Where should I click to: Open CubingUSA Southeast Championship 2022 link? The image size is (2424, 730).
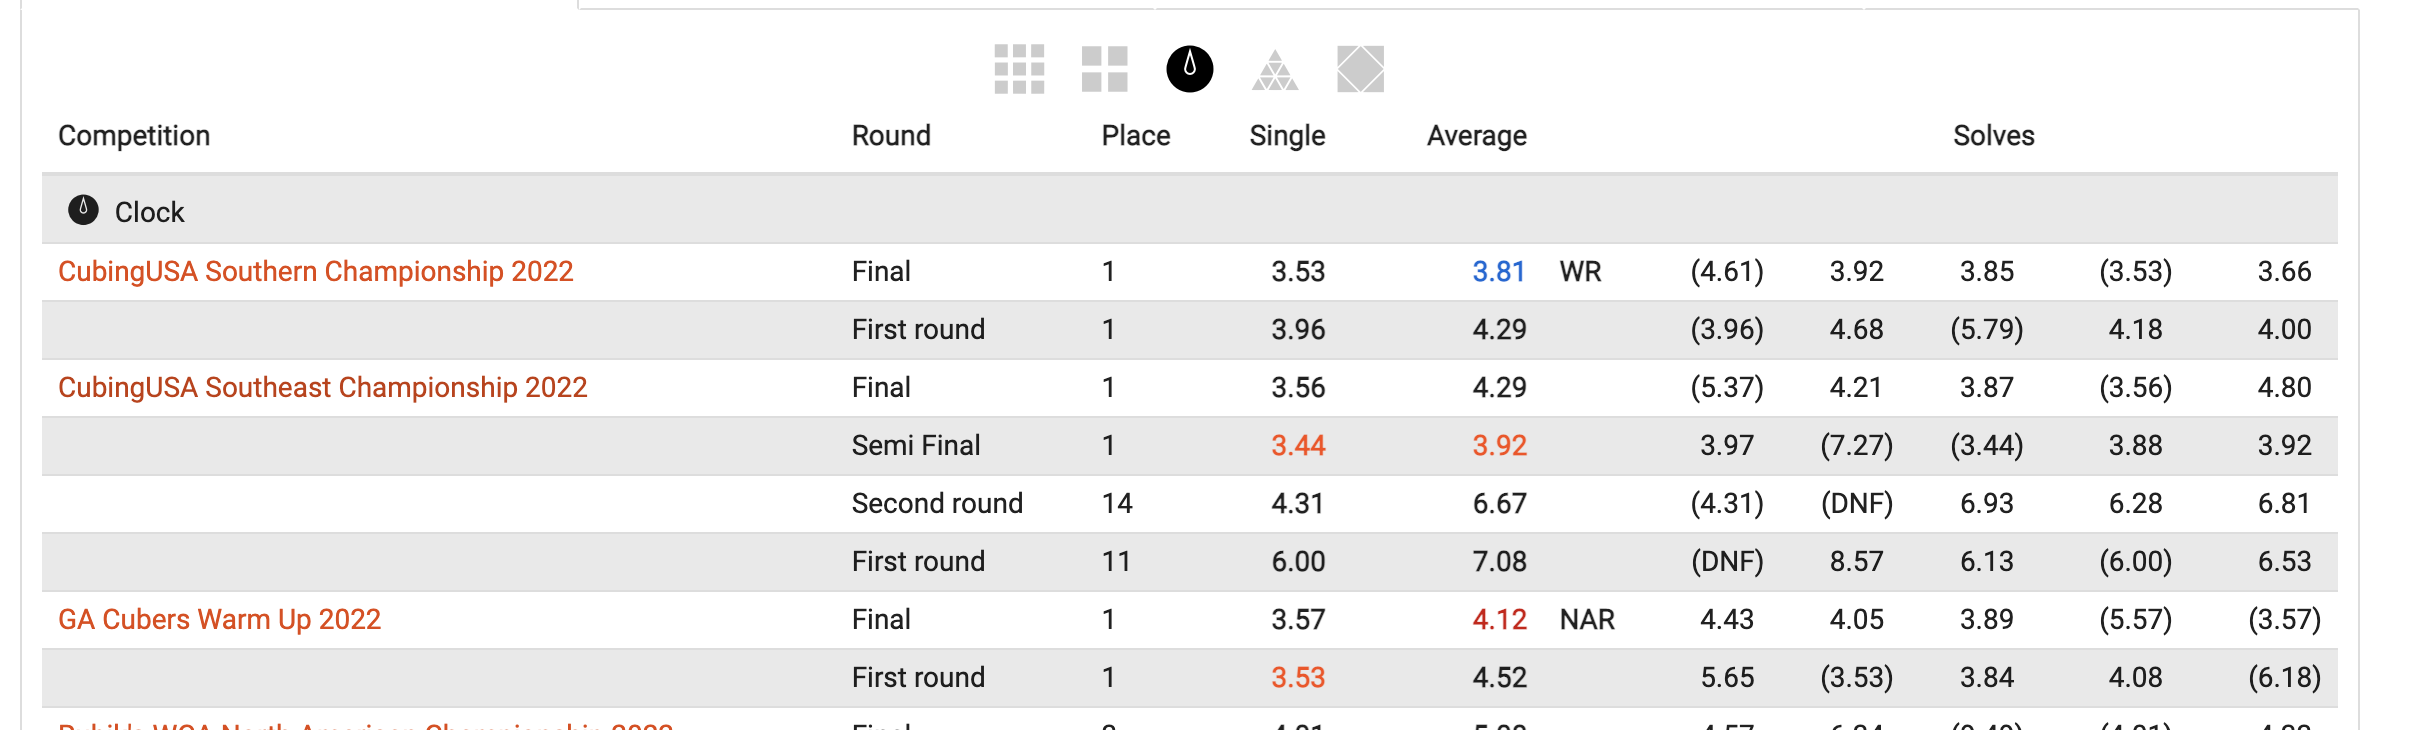pyautogui.click(x=323, y=387)
